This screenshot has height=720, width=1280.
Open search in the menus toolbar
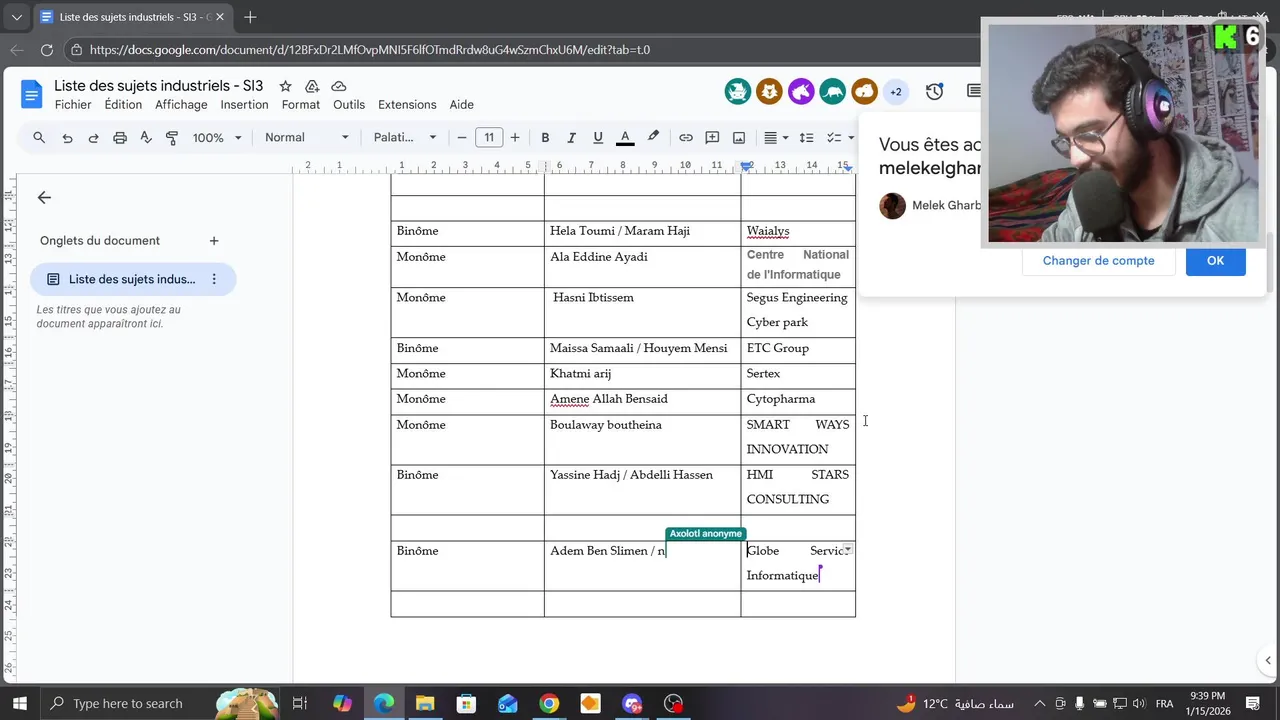click(x=39, y=137)
